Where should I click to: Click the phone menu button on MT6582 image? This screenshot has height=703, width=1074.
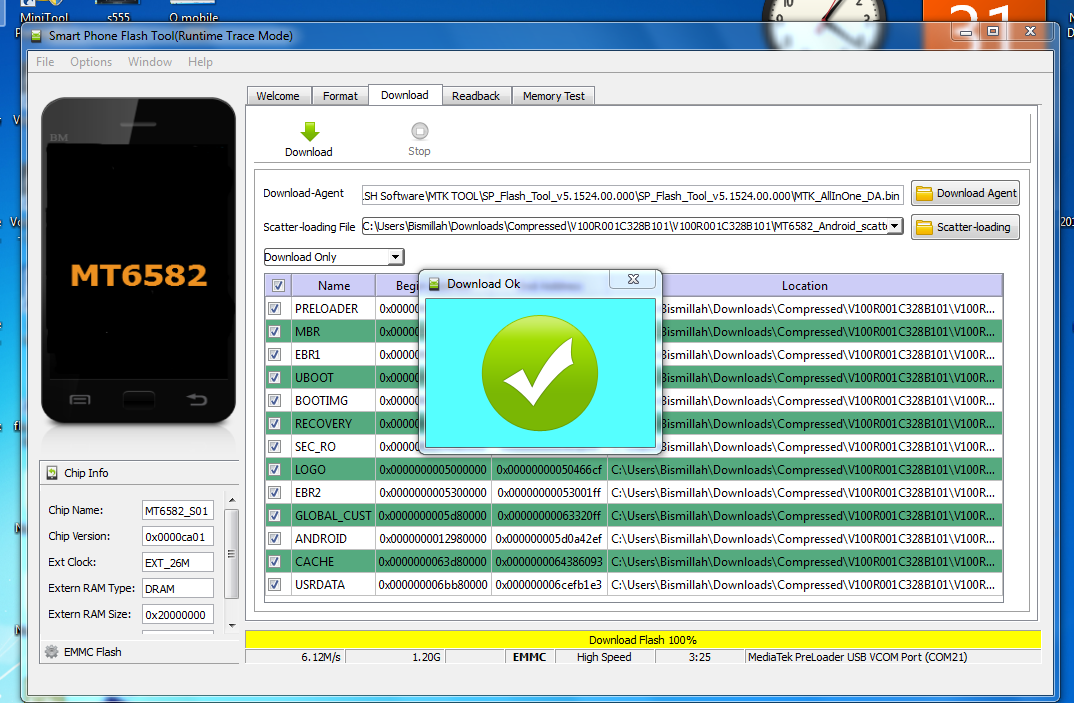pyautogui.click(x=80, y=399)
